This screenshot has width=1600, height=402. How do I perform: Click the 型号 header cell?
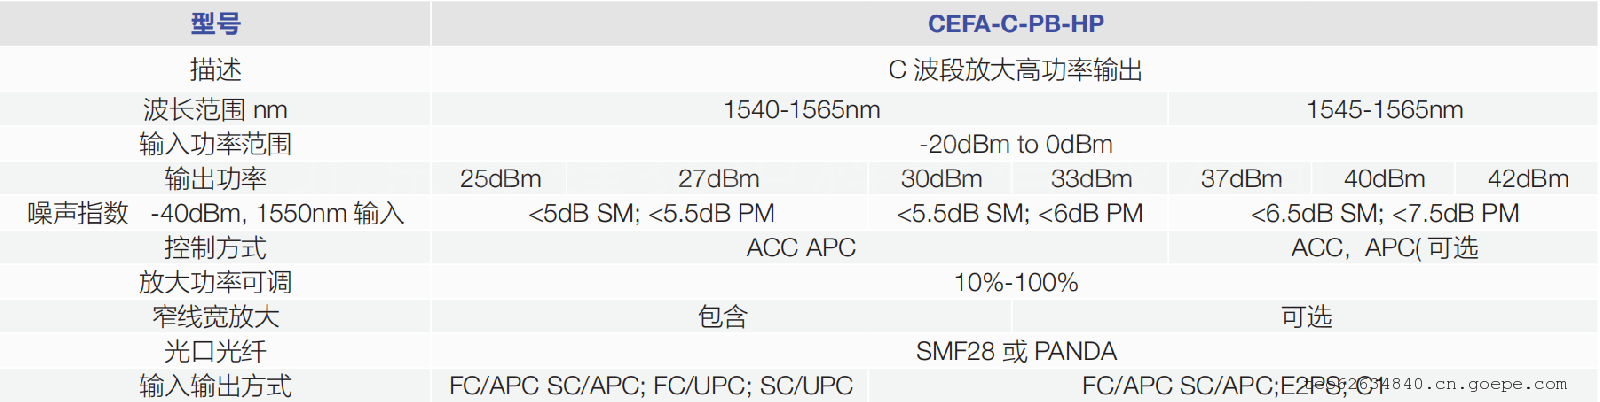click(215, 24)
